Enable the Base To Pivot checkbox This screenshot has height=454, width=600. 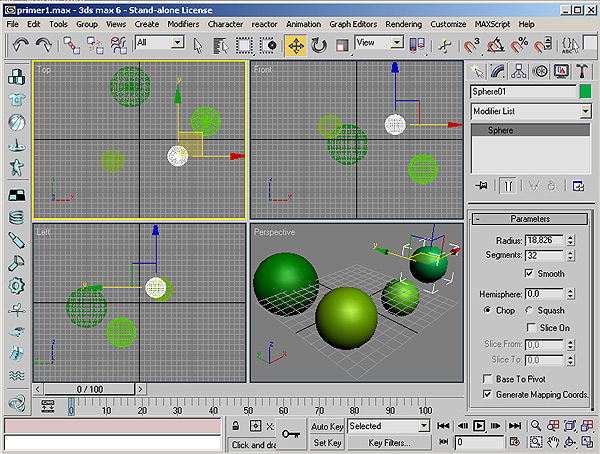tap(488, 379)
